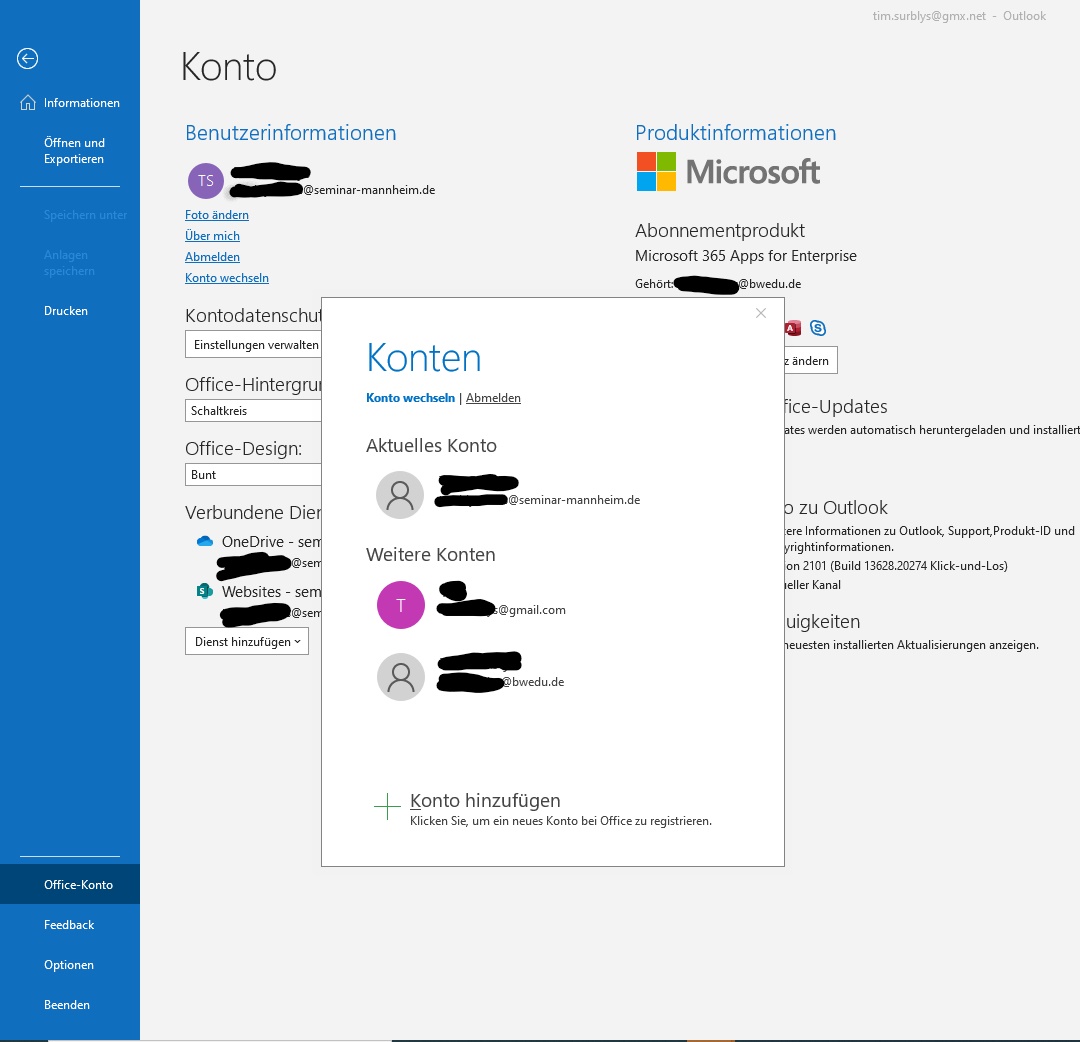This screenshot has height=1042, width=1080.
Task: Click the Microsoft 365 Apps for Enterprise text
Action: click(746, 256)
